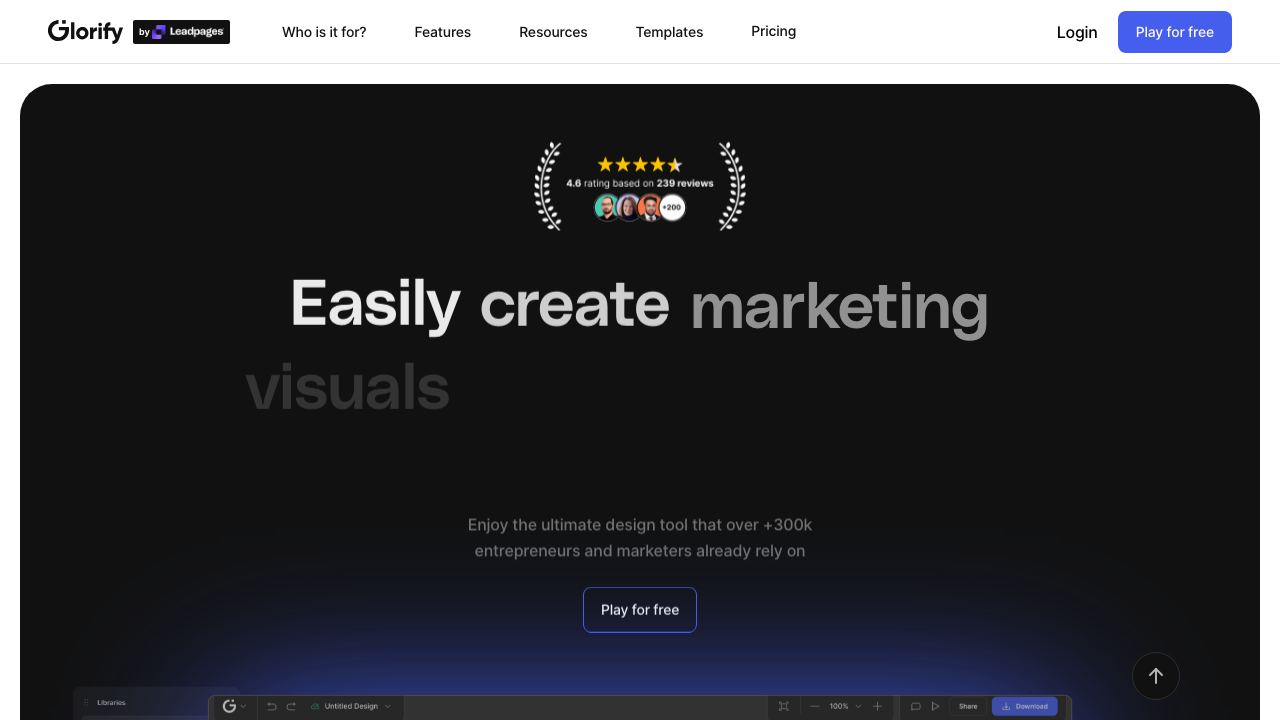
Task: Click the five-star rating icons
Action: click(x=640, y=165)
